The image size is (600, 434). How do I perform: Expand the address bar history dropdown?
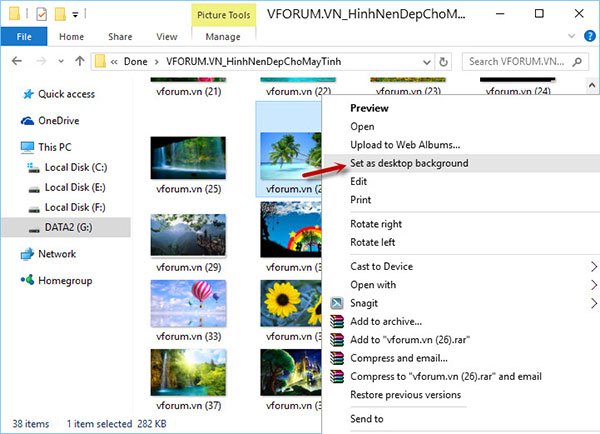click(x=427, y=62)
